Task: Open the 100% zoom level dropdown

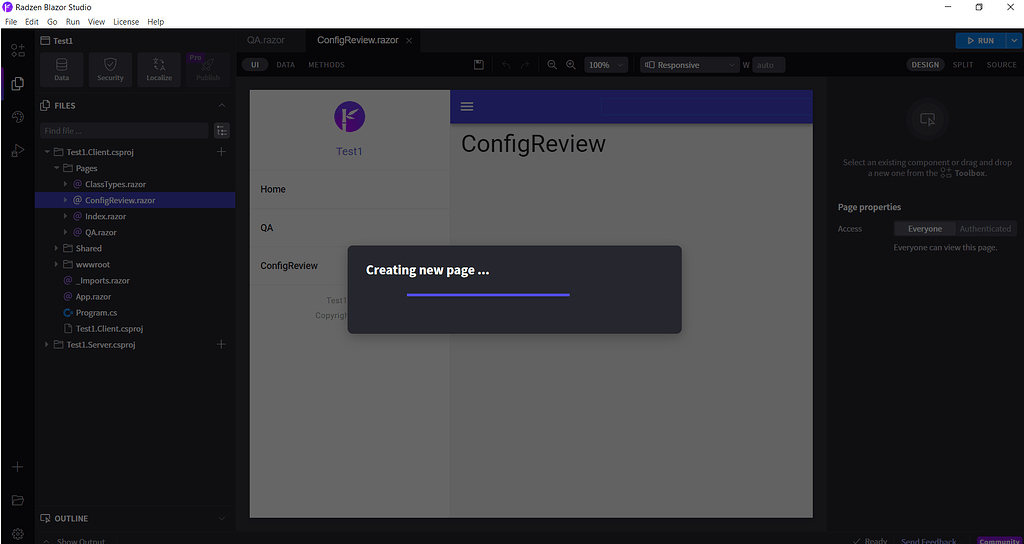Action: click(606, 65)
